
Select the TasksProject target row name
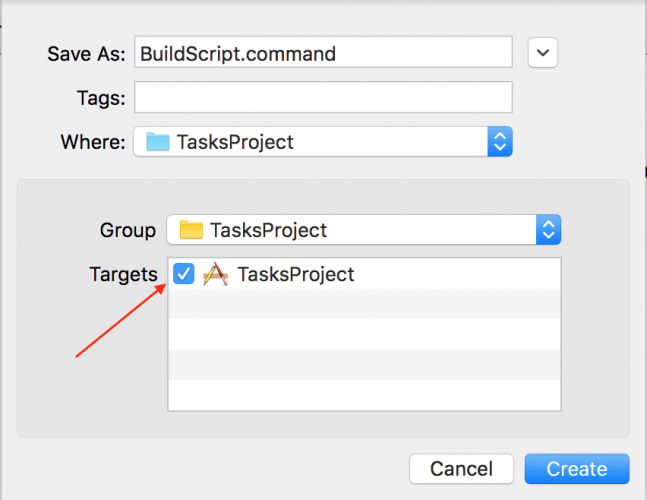coord(296,274)
